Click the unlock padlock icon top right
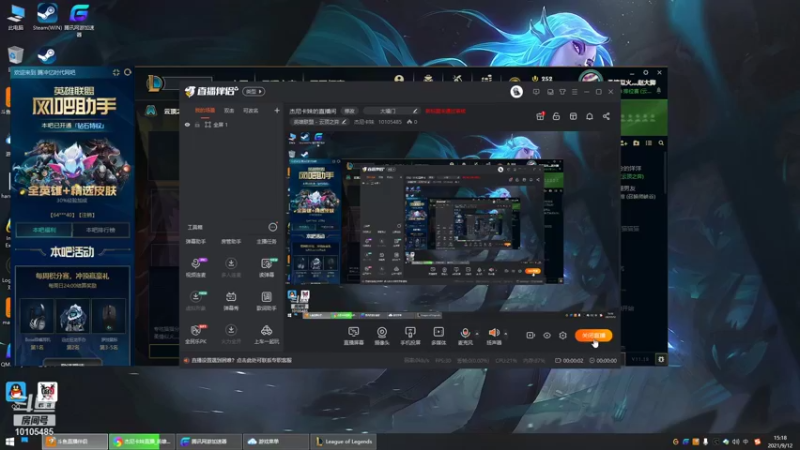The image size is (800, 450). point(556,116)
